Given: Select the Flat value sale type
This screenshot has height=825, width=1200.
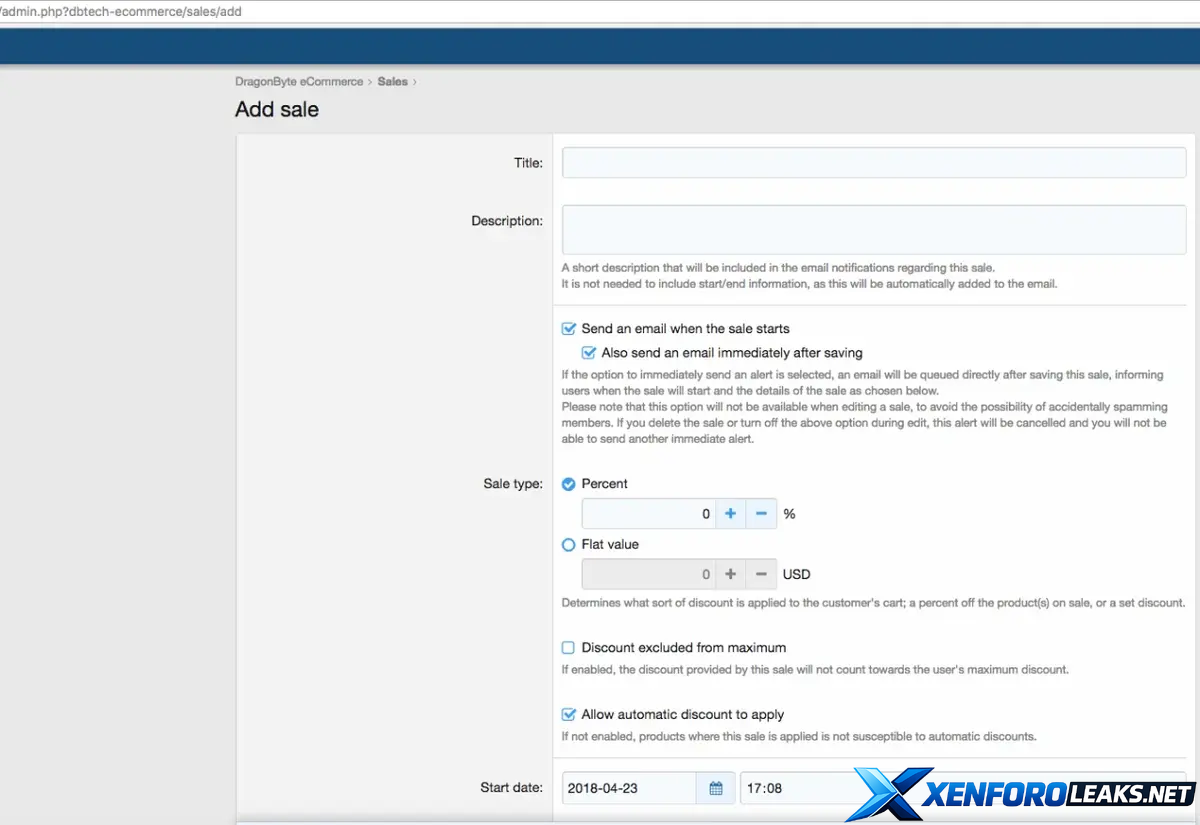Looking at the screenshot, I should point(569,545).
